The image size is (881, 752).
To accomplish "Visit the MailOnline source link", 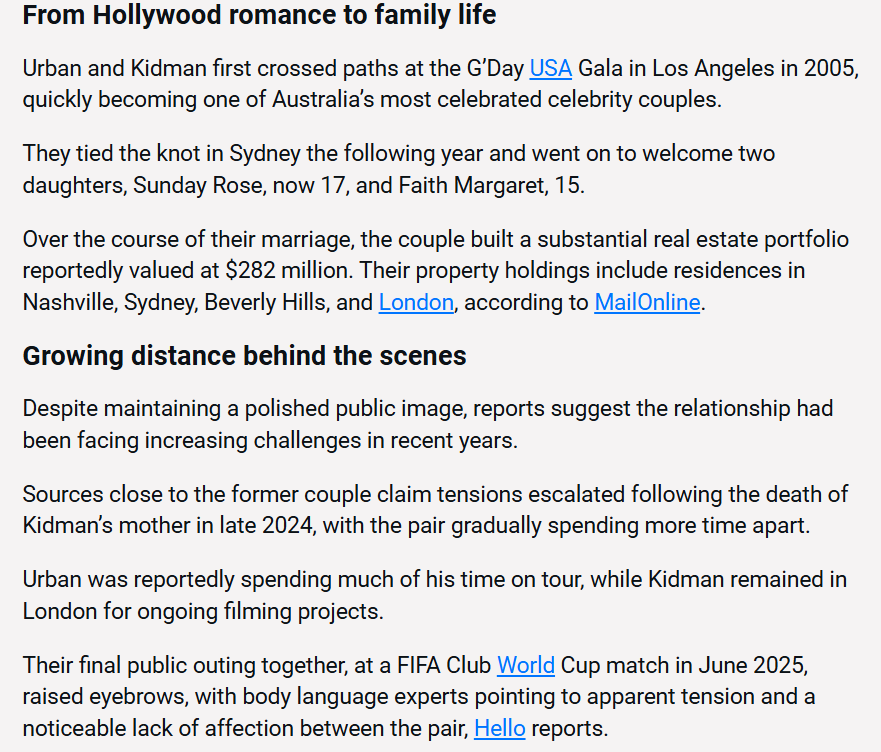I will (x=647, y=302).
